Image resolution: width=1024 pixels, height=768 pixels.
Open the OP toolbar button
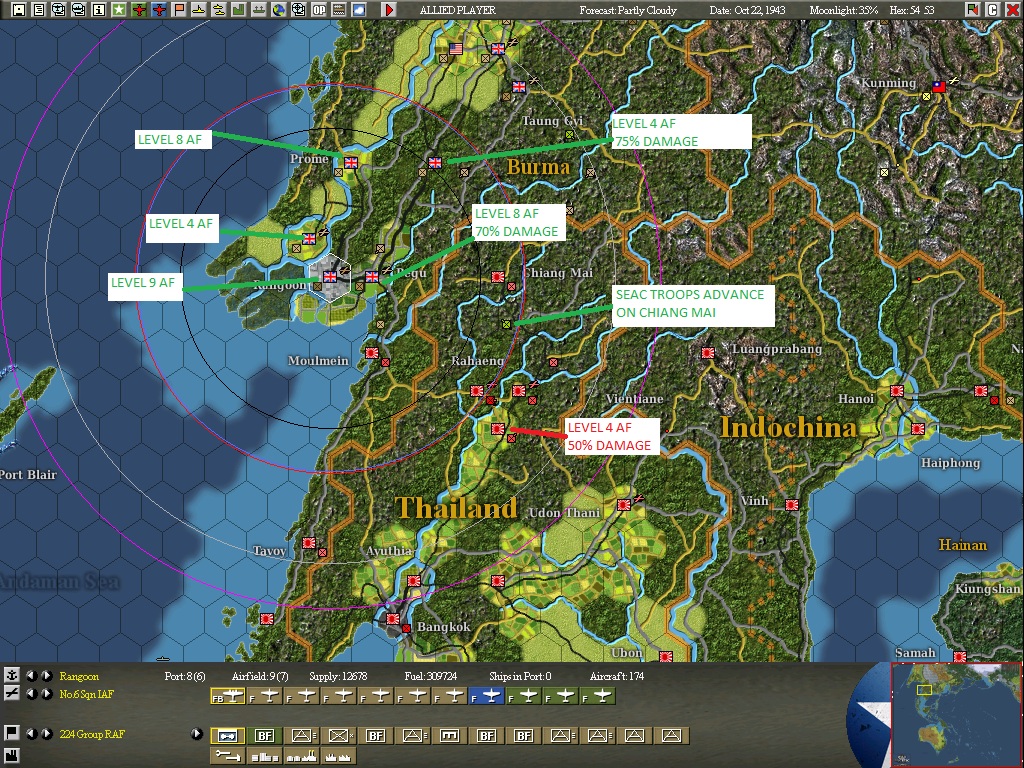319,10
